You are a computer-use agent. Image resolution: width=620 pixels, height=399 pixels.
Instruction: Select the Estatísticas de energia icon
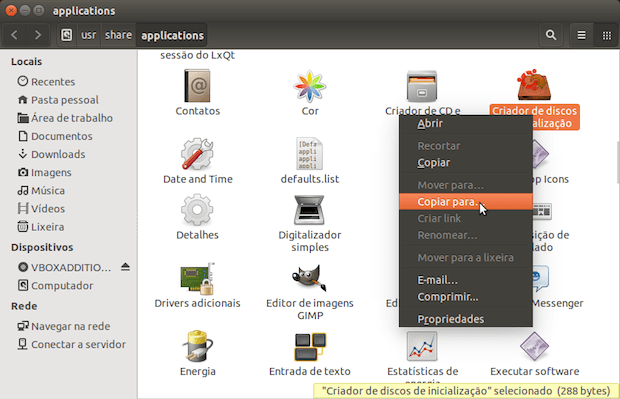(422, 346)
